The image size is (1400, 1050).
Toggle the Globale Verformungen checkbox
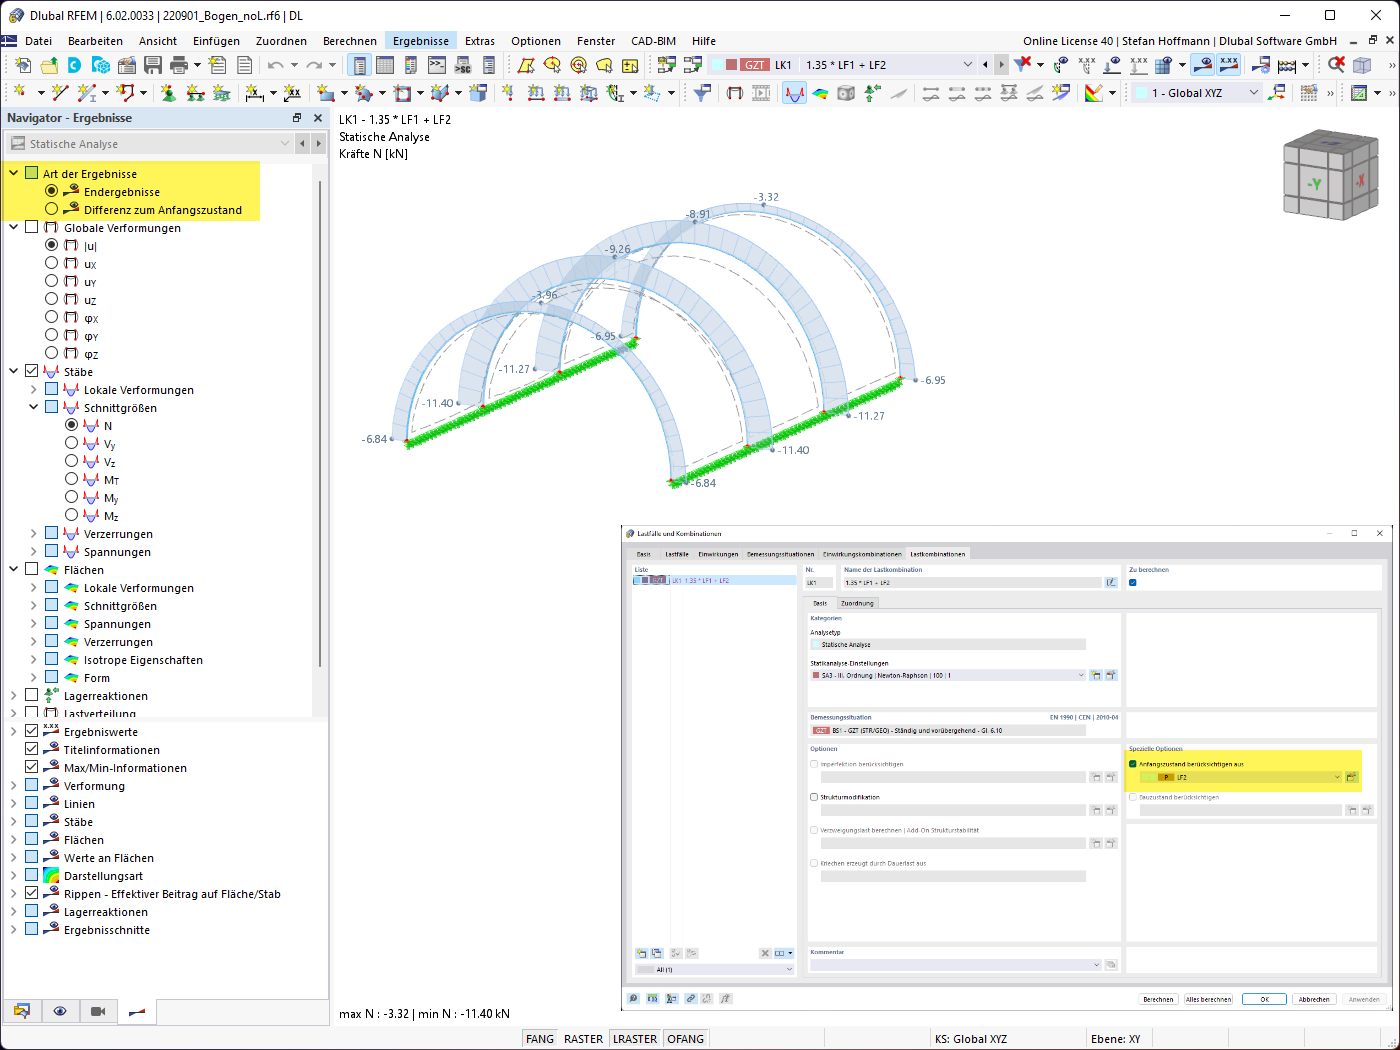click(x=31, y=227)
